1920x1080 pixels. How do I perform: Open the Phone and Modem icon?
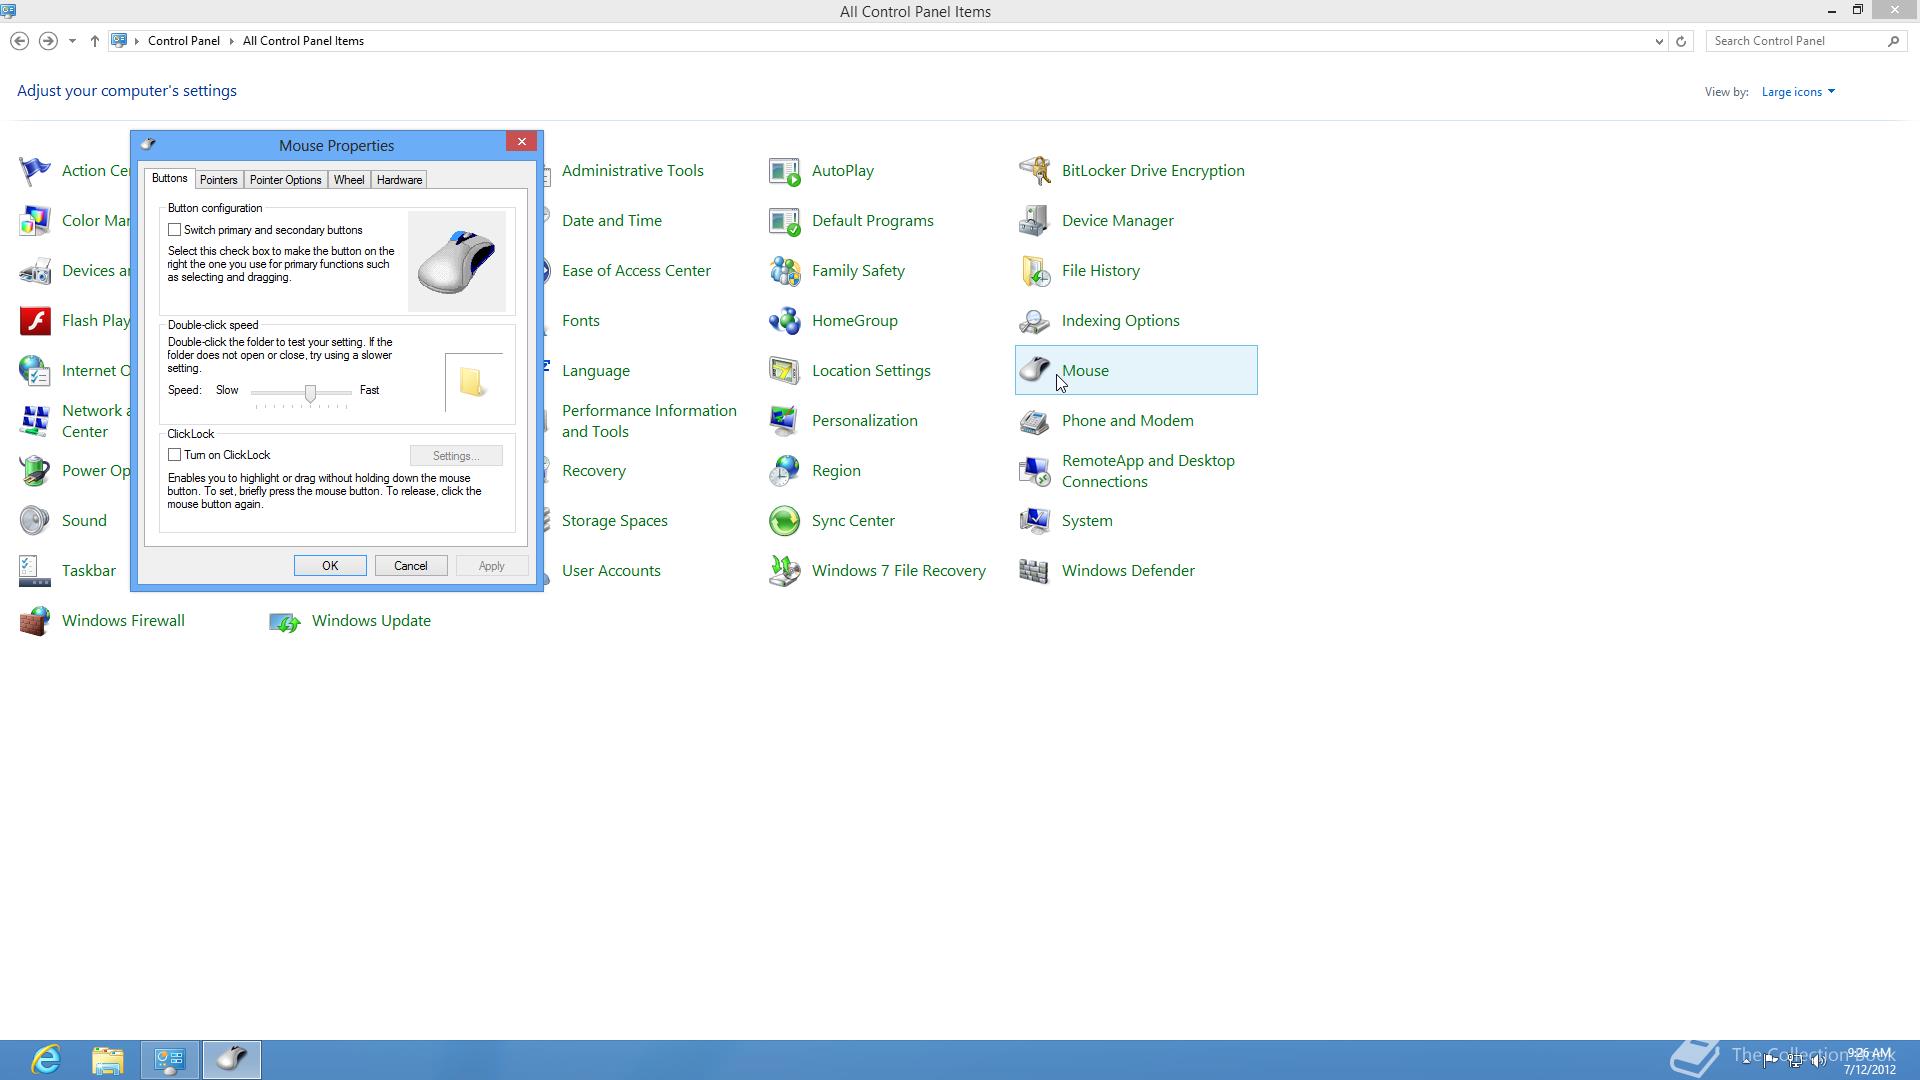tap(1034, 421)
